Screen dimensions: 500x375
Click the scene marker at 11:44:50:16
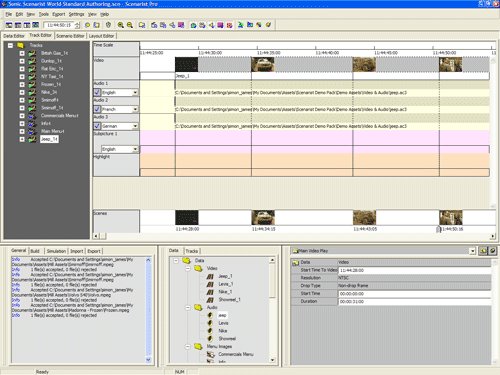tap(439, 229)
